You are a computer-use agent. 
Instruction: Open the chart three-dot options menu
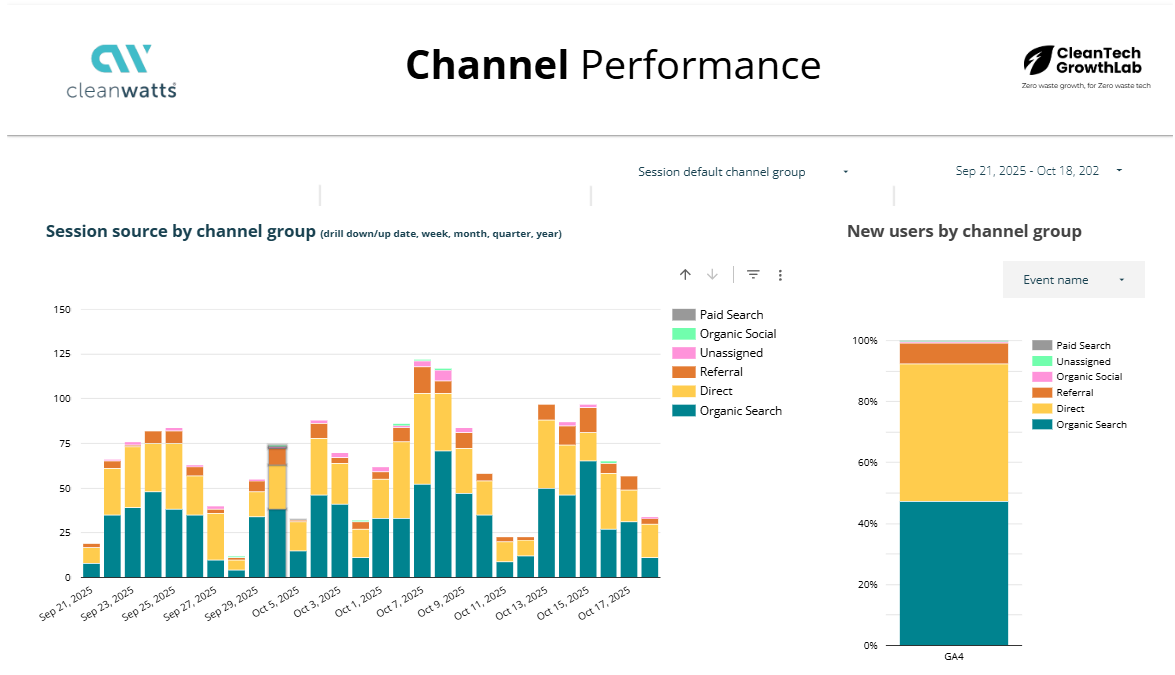[x=780, y=275]
